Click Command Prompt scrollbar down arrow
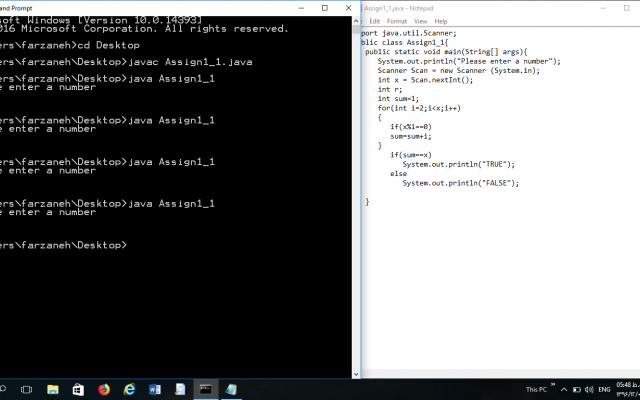 tap(356, 374)
